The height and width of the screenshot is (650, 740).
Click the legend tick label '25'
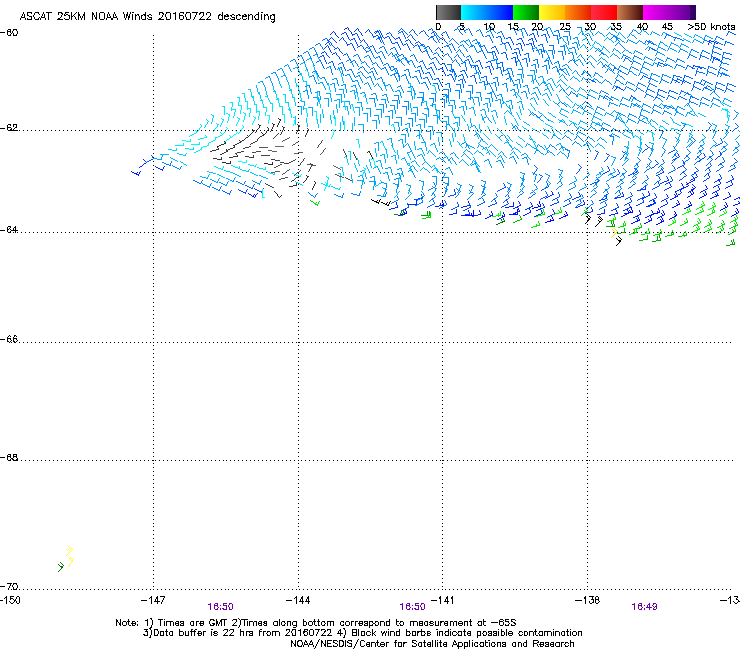pos(565,26)
